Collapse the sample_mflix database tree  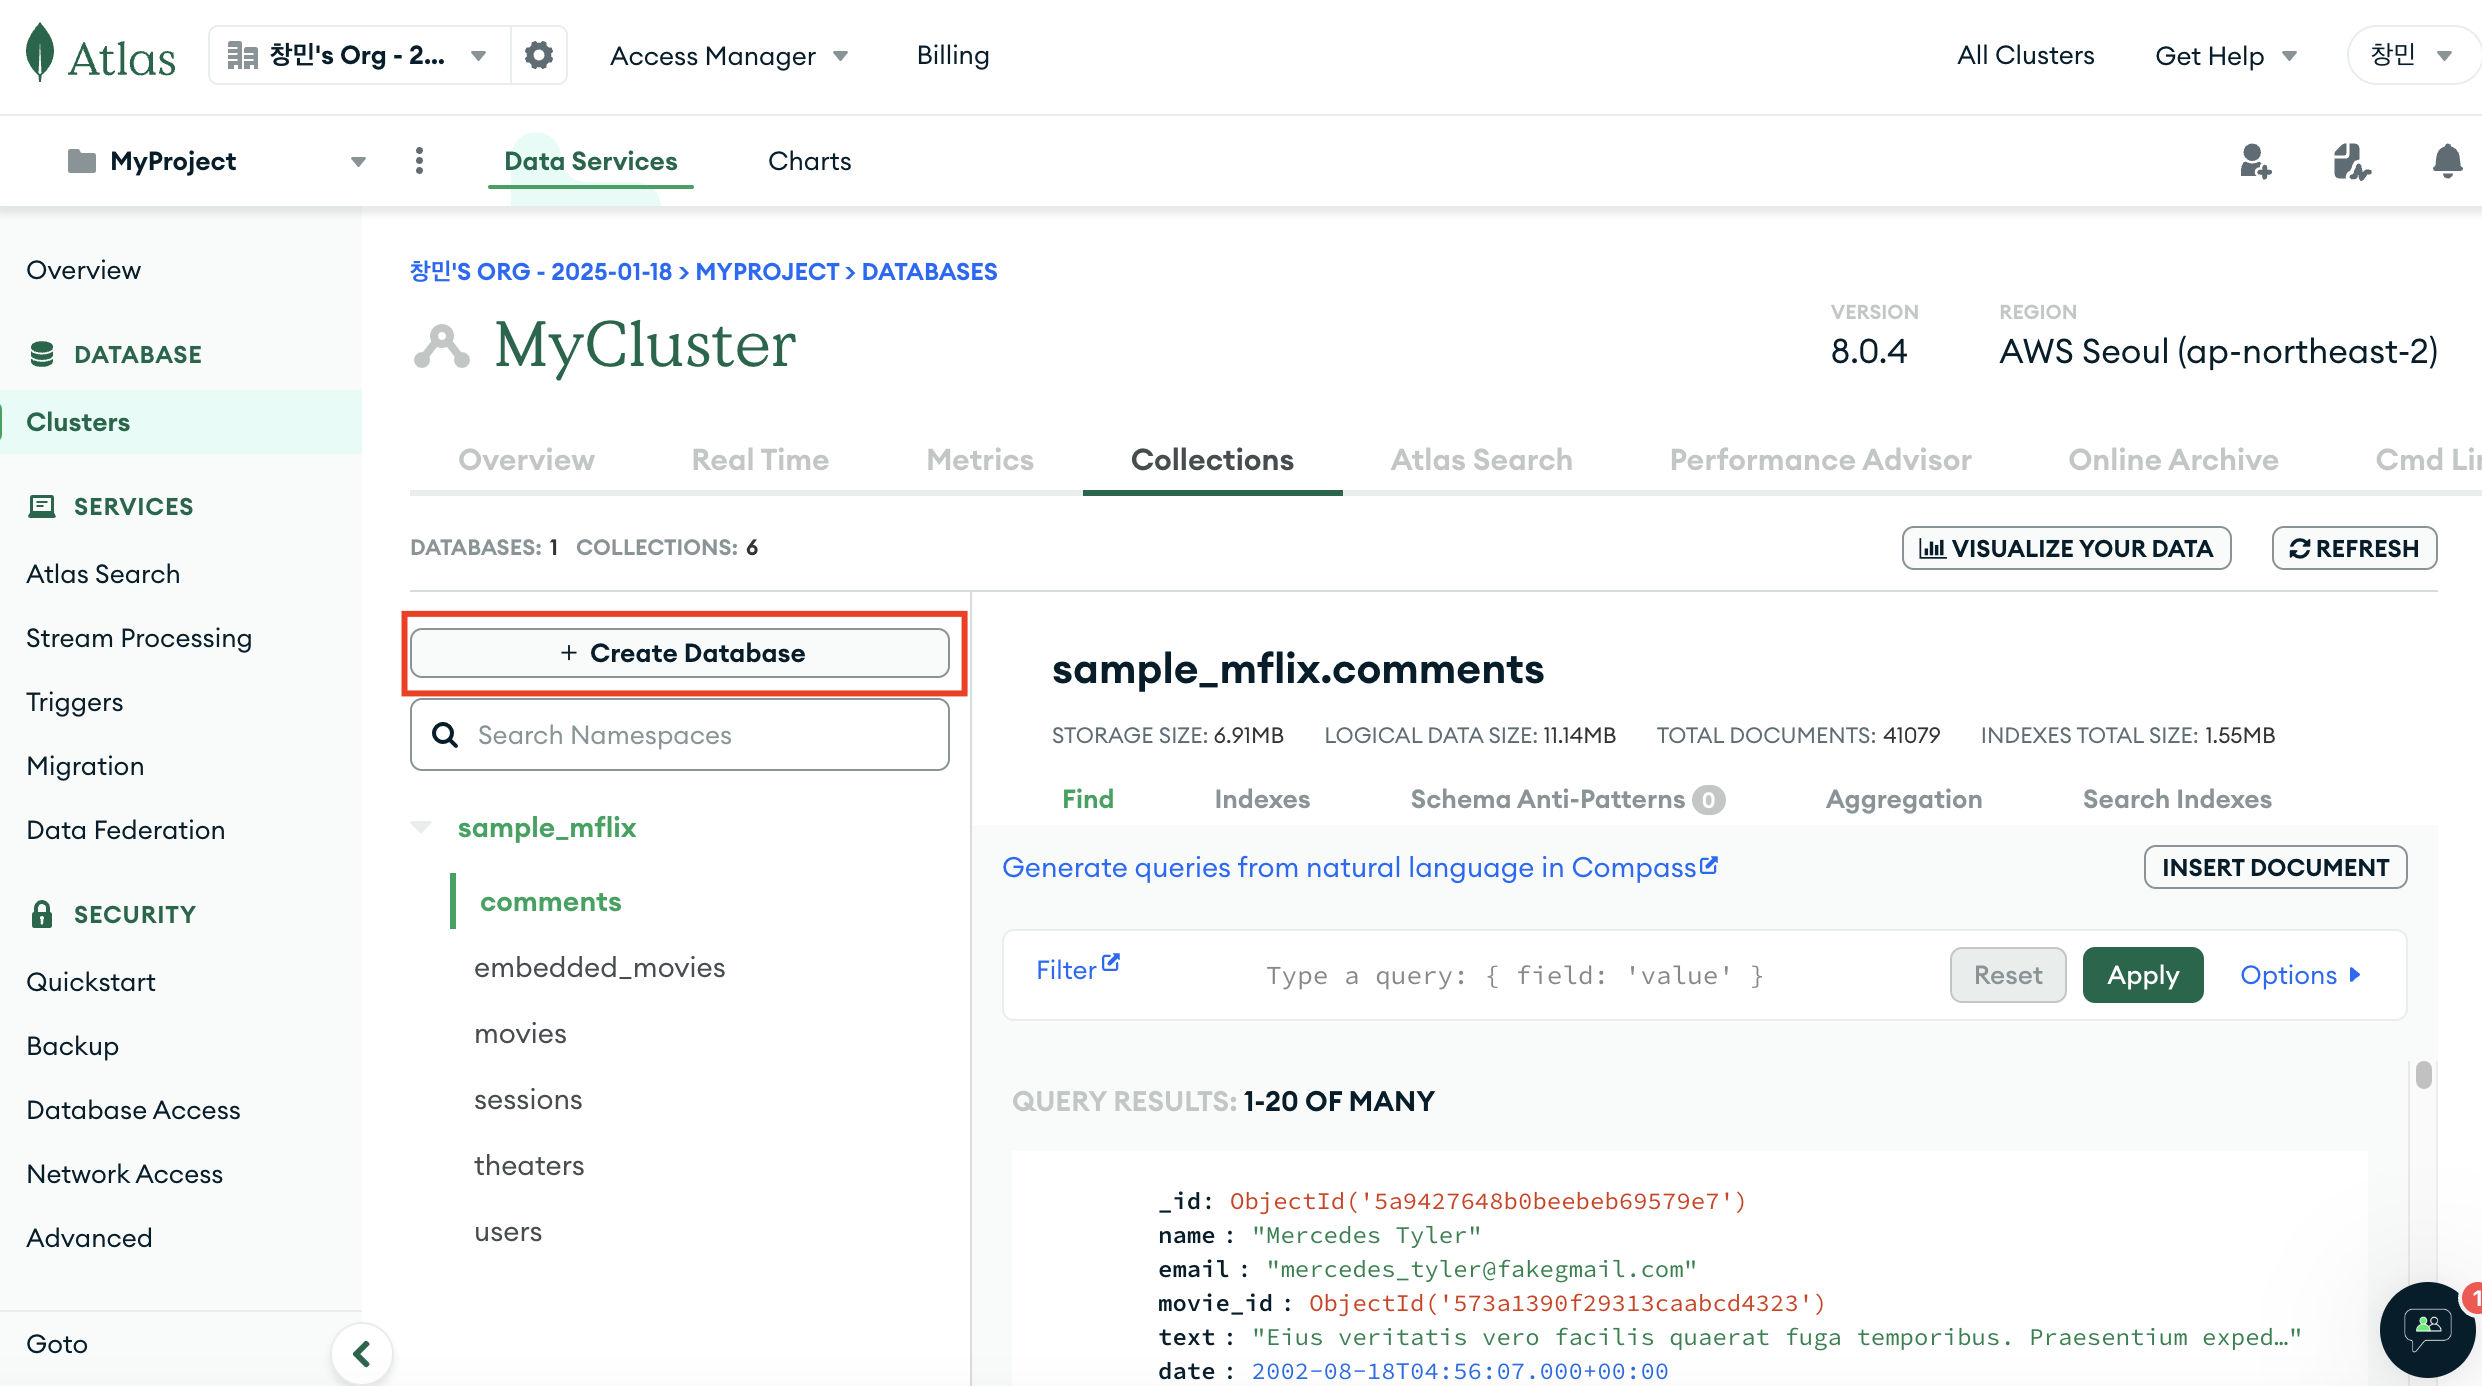tap(421, 827)
